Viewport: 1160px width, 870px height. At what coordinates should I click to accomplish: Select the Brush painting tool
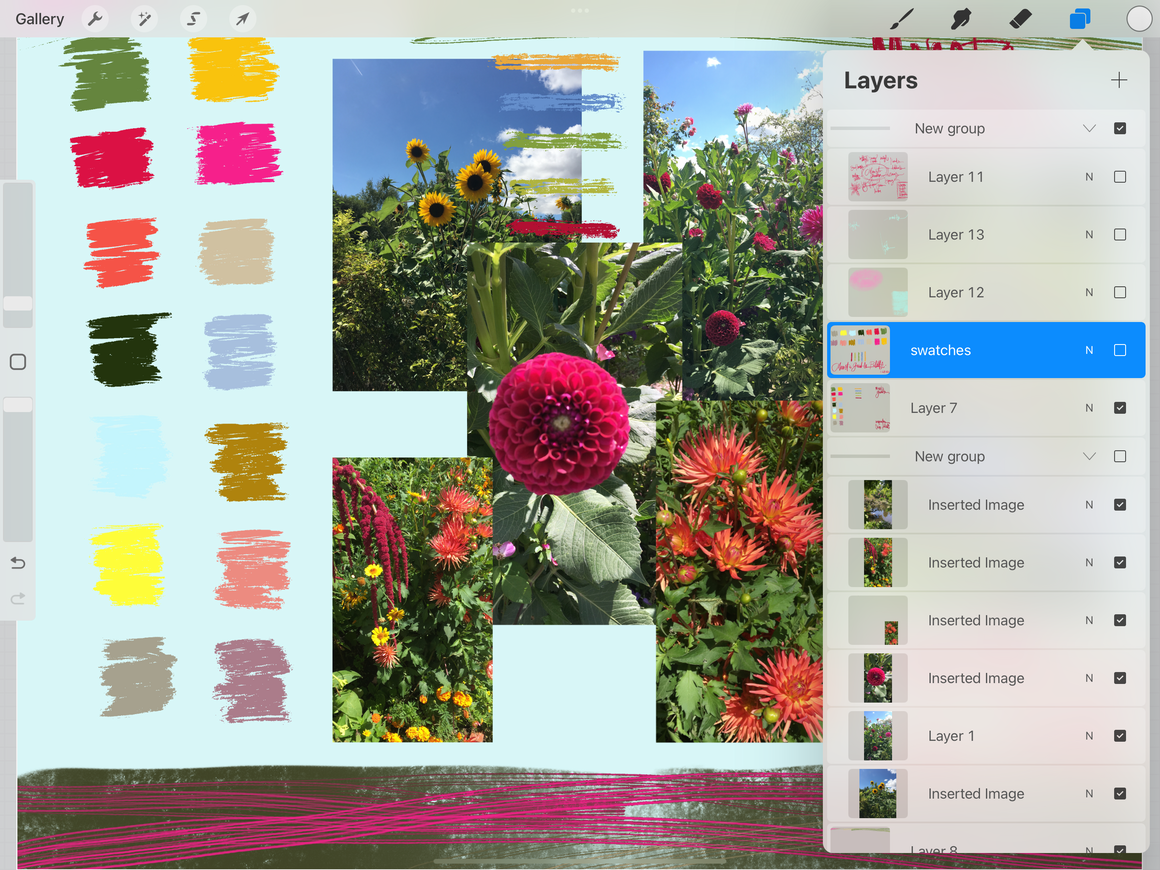coord(899,18)
